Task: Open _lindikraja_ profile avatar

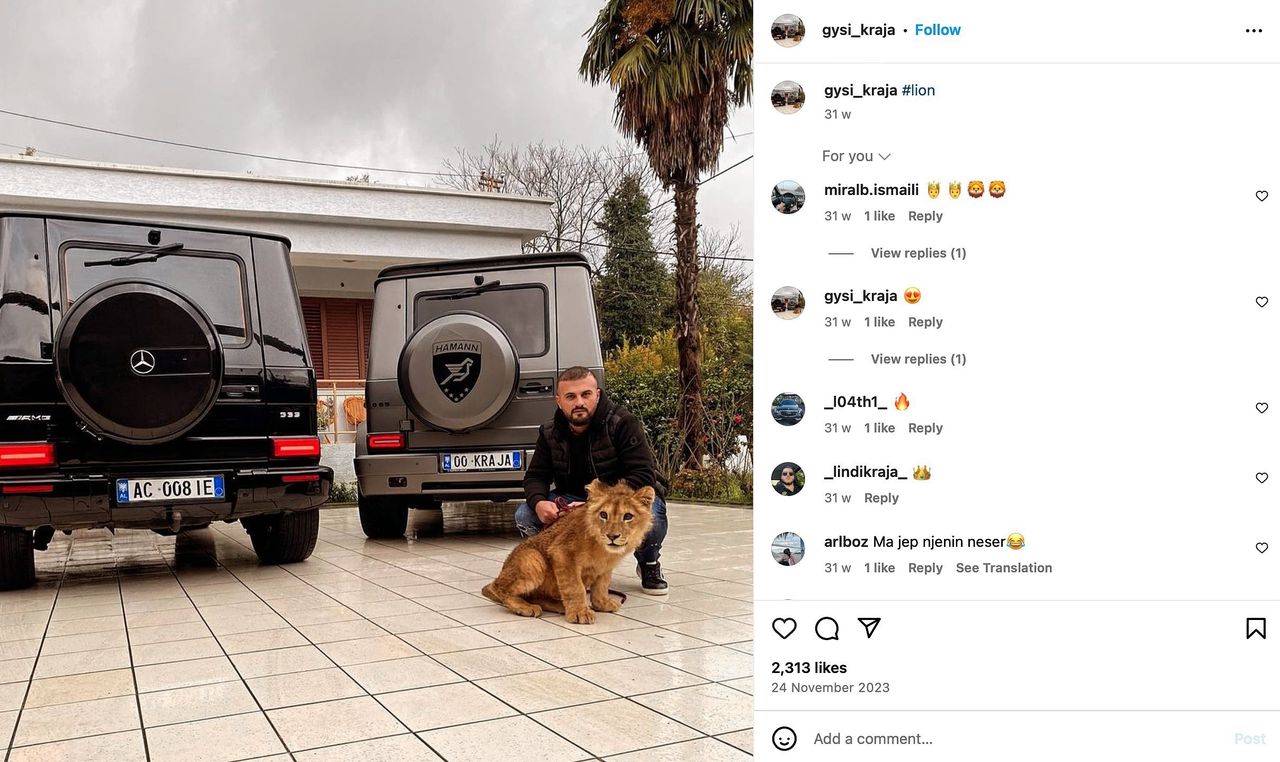Action: pos(788,479)
